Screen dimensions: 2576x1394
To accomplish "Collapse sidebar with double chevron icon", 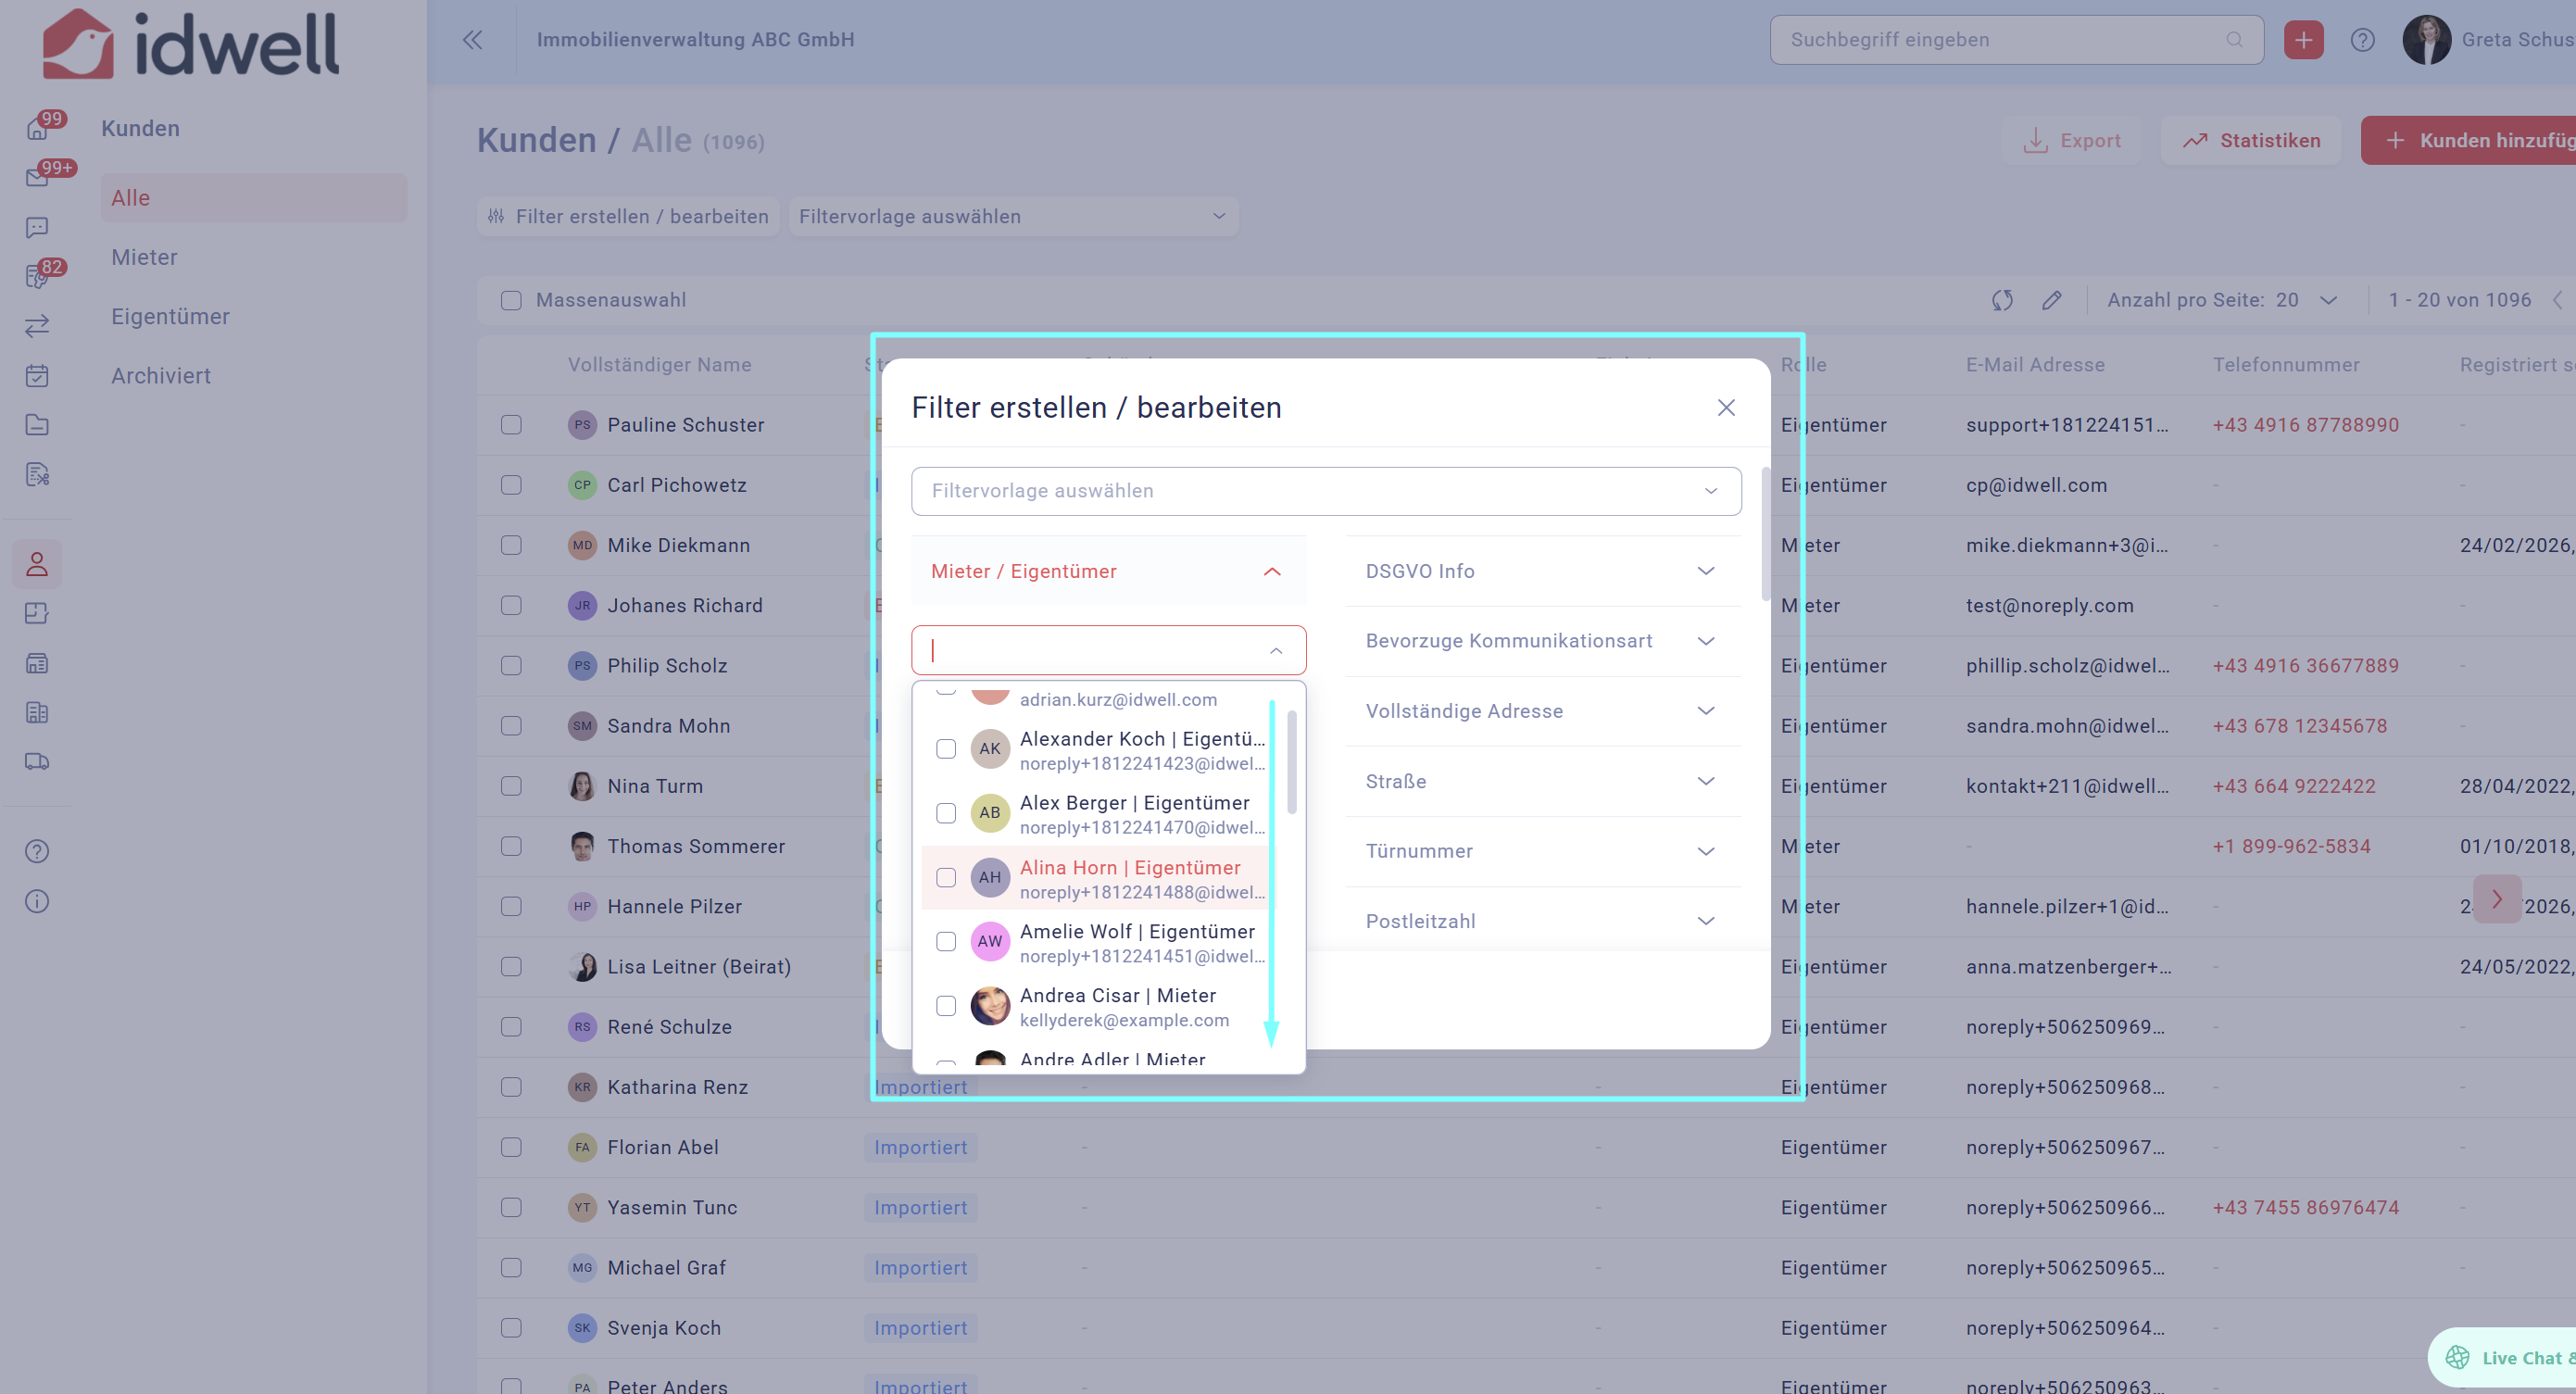I will click(x=472, y=40).
